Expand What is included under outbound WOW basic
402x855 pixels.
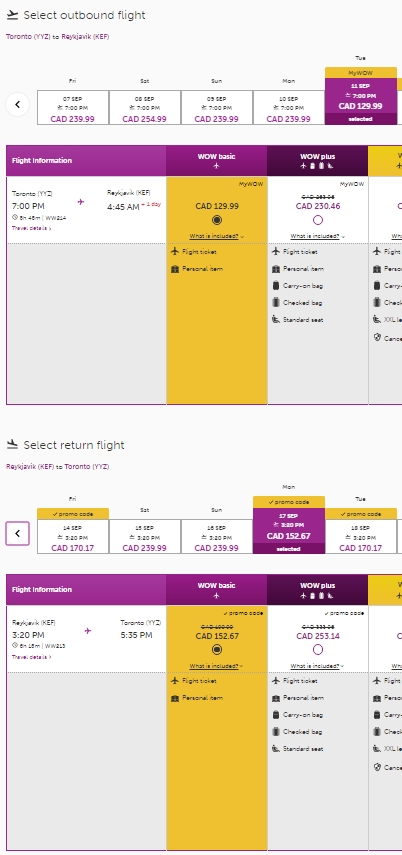[x=217, y=237]
